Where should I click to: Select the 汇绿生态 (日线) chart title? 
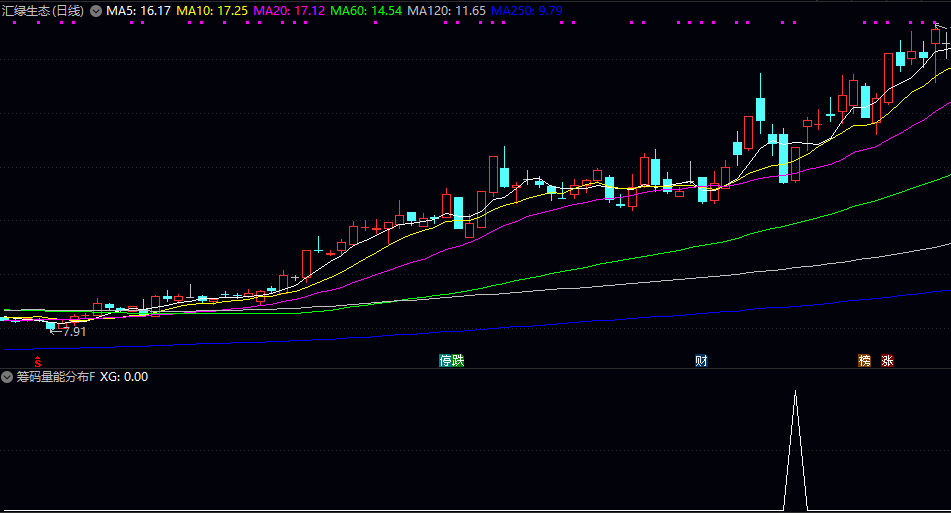[43, 11]
